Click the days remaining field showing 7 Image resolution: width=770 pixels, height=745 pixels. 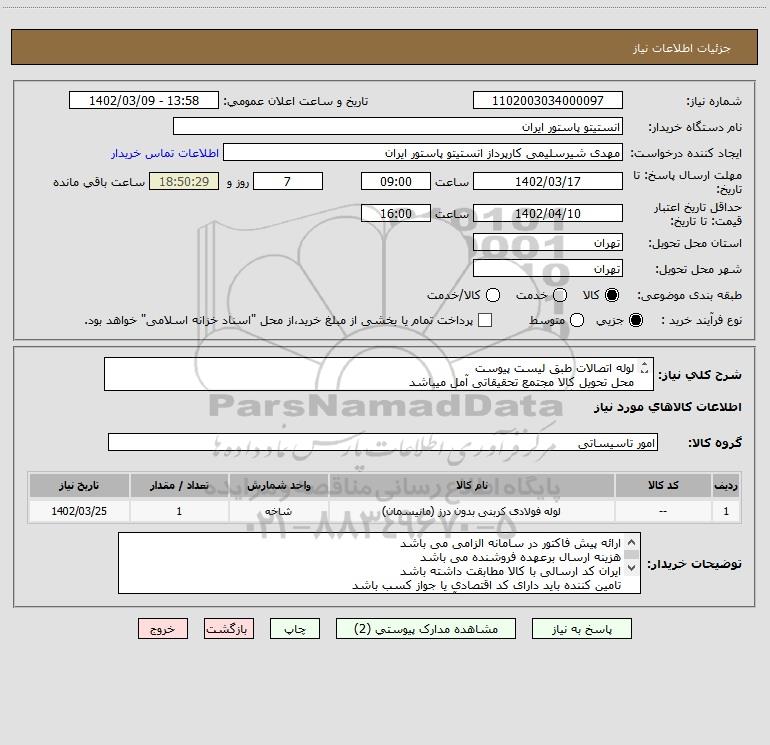(x=288, y=181)
